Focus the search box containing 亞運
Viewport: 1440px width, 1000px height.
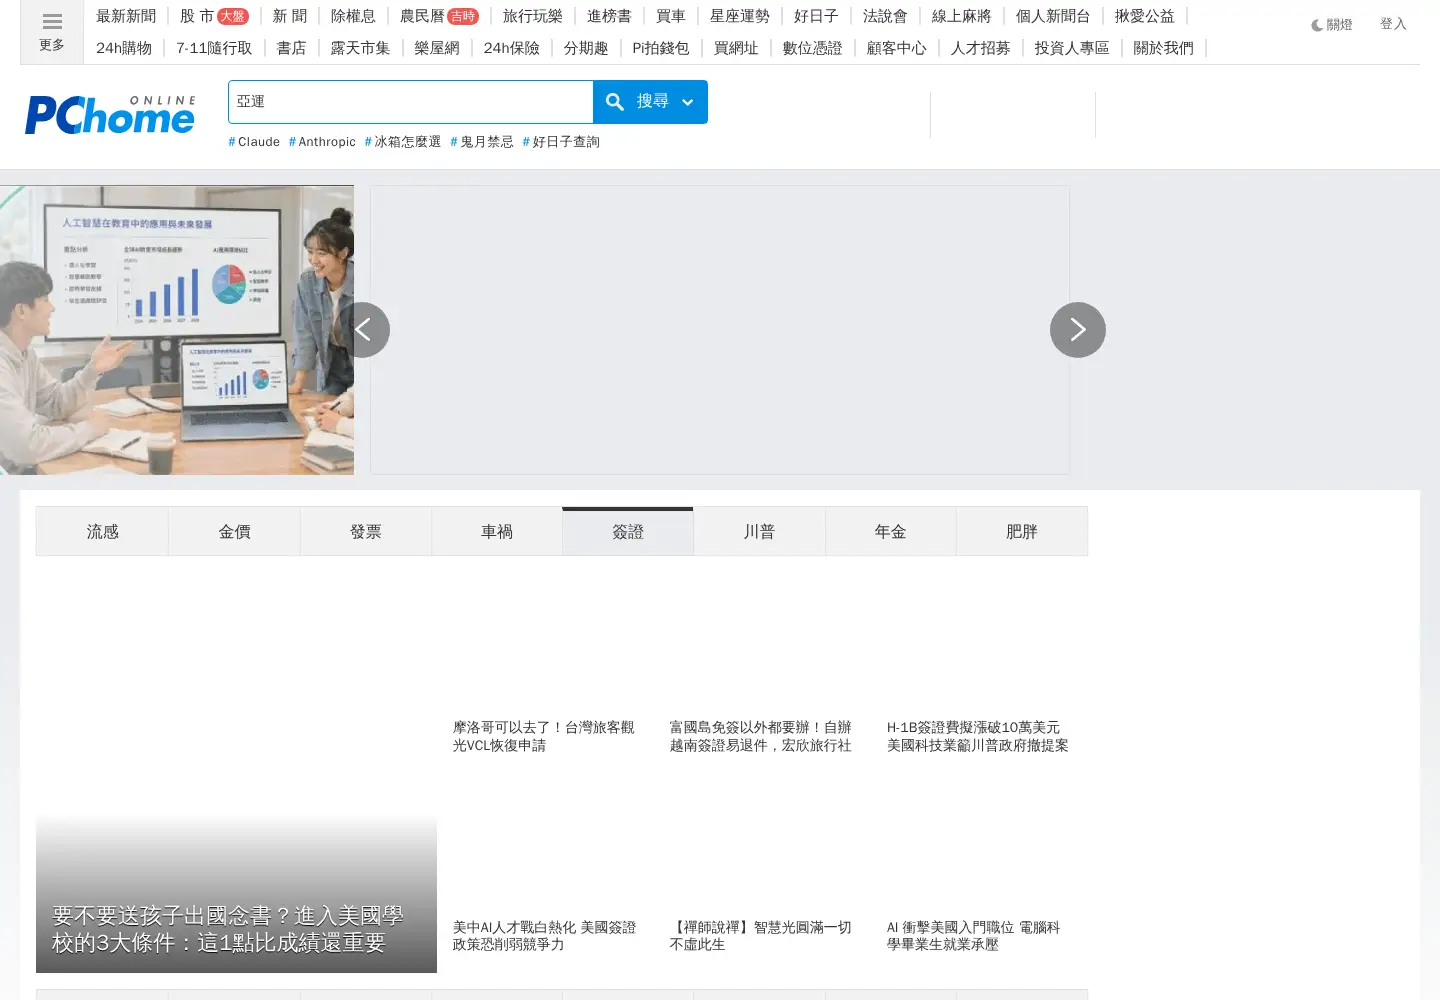(411, 102)
